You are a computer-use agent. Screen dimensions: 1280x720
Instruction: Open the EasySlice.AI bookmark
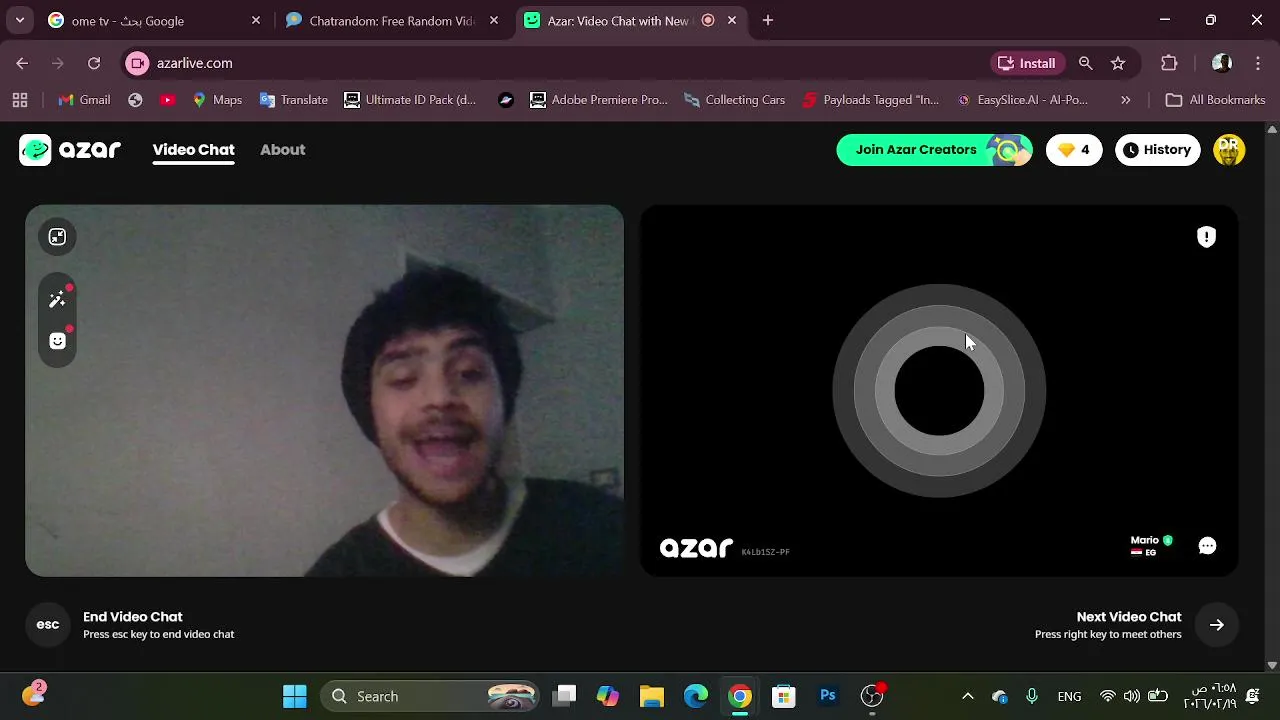coord(1023,100)
